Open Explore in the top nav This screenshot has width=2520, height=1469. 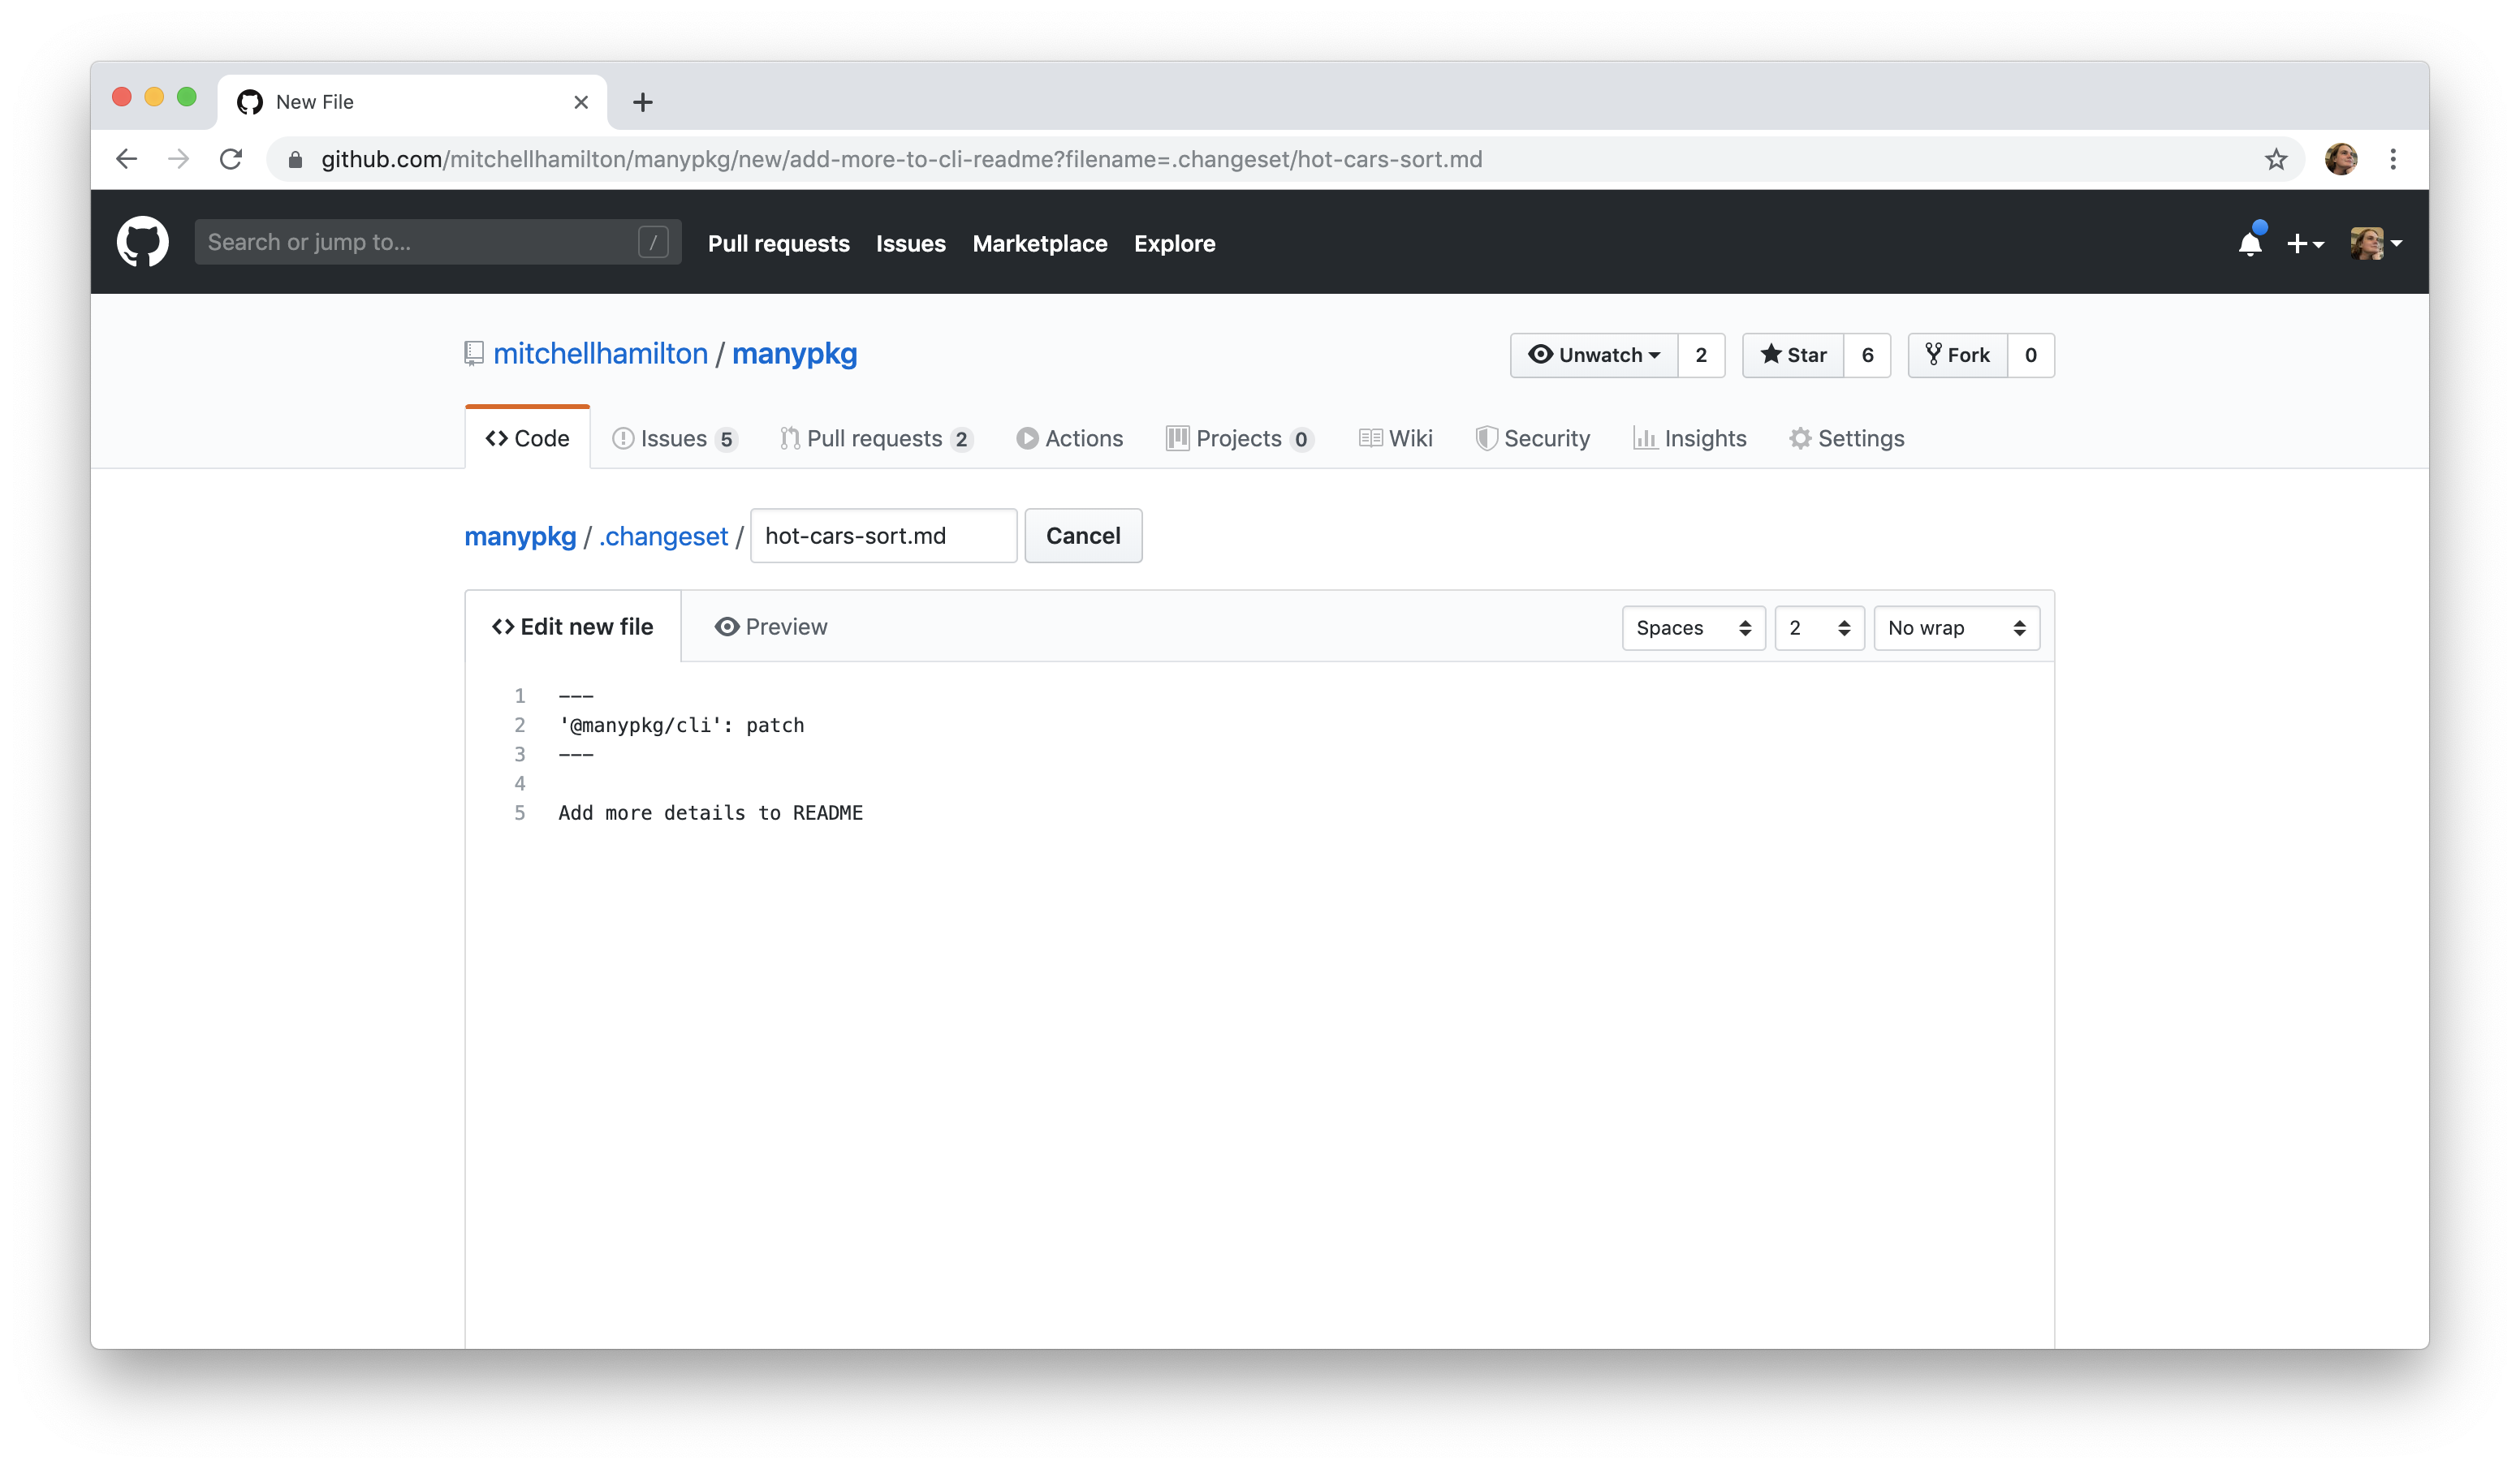pos(1174,243)
